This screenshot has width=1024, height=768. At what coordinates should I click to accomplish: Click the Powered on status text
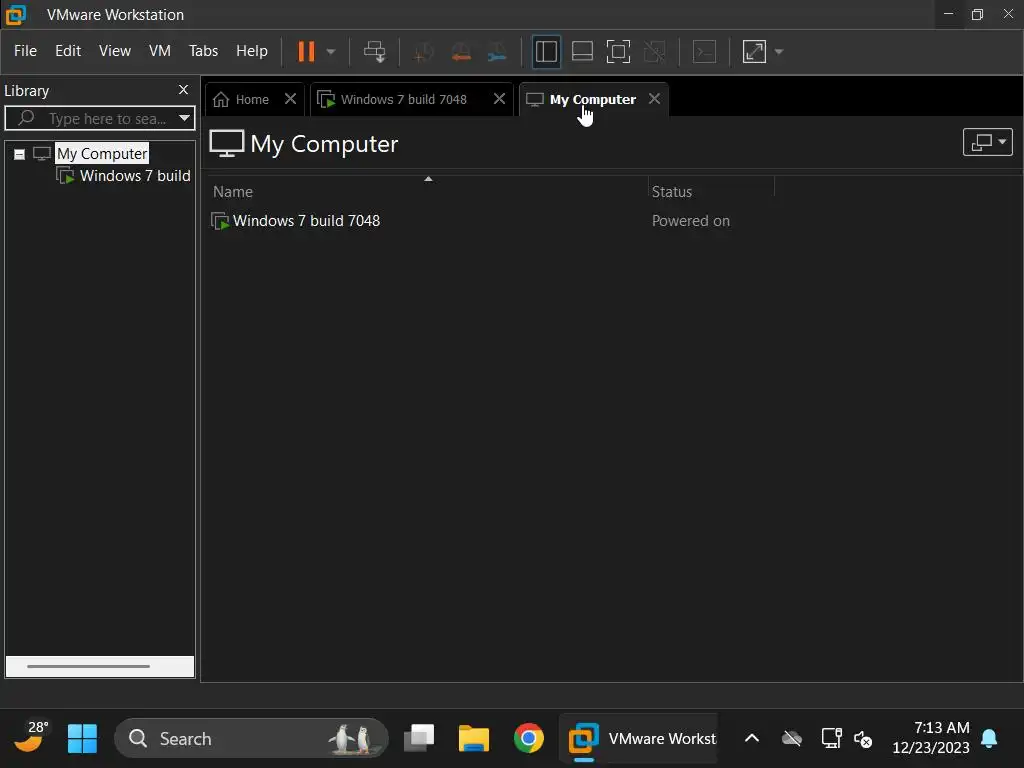pyautogui.click(x=691, y=221)
